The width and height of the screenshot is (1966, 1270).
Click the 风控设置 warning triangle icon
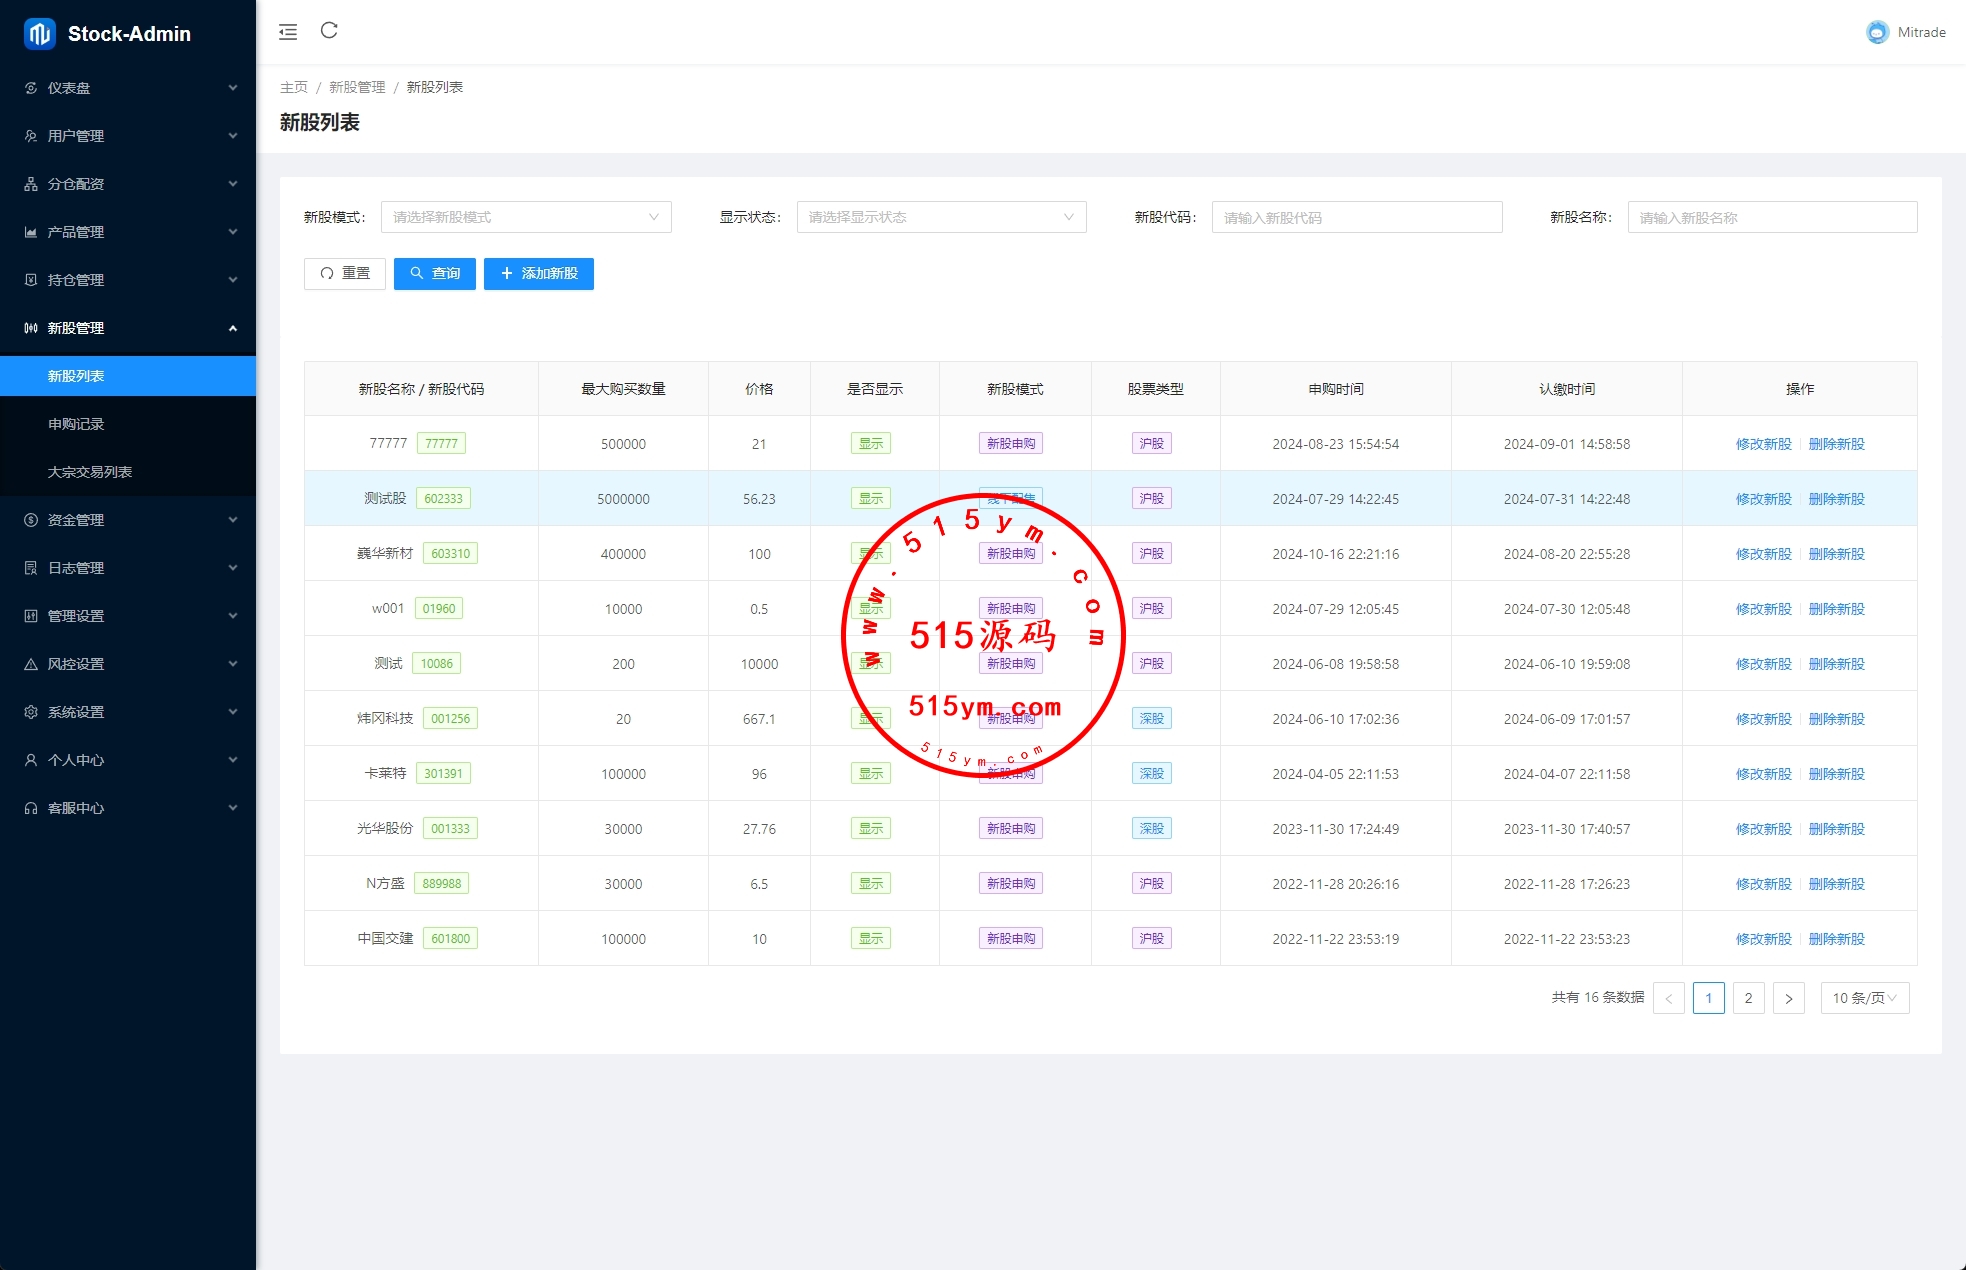click(31, 664)
